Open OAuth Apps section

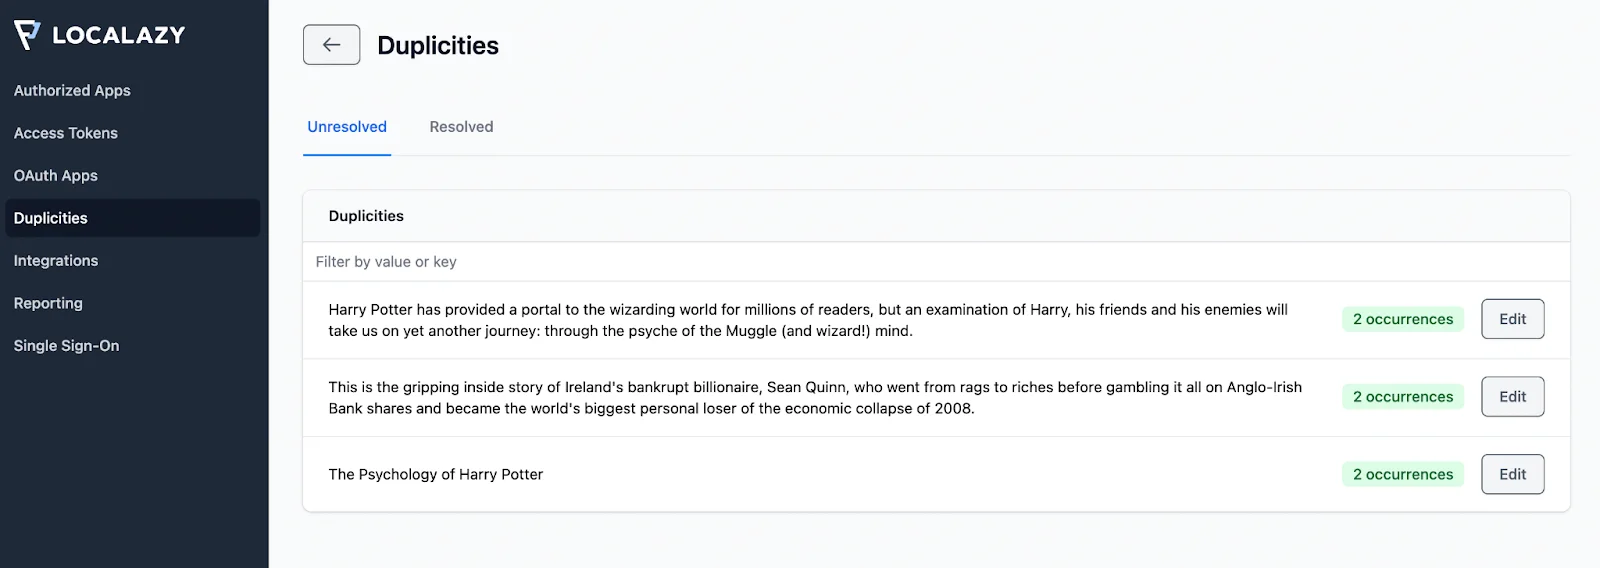[56, 175]
